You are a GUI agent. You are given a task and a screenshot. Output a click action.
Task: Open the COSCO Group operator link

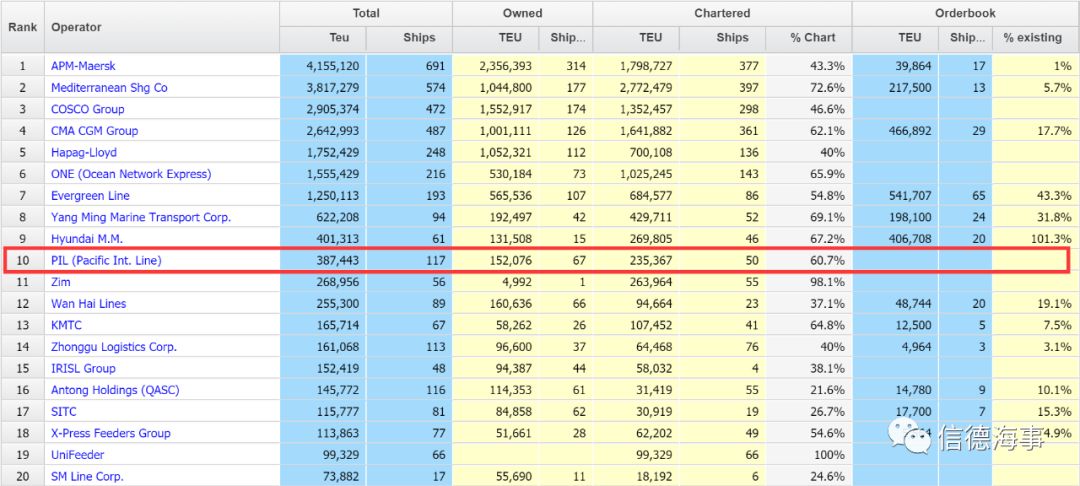click(87, 109)
